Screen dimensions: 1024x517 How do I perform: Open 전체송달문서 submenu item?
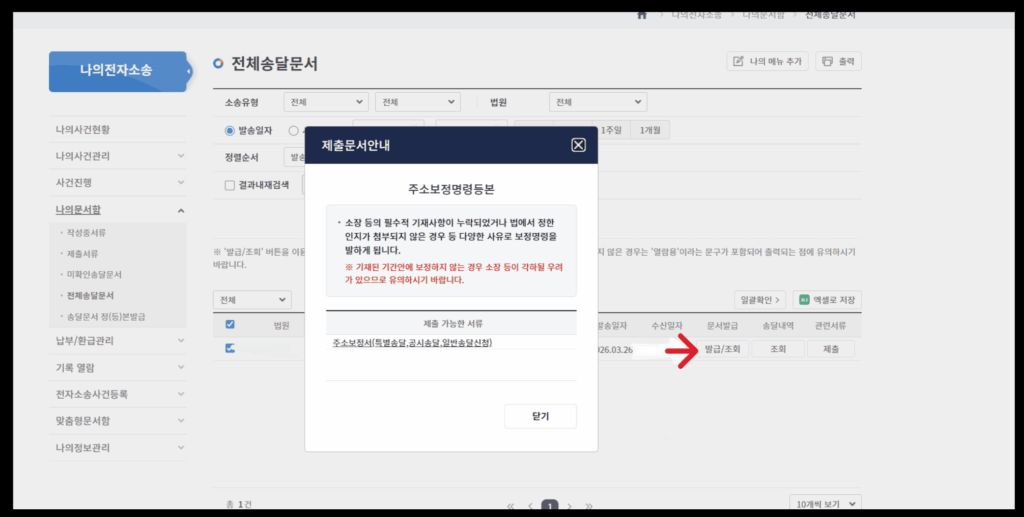click(90, 295)
